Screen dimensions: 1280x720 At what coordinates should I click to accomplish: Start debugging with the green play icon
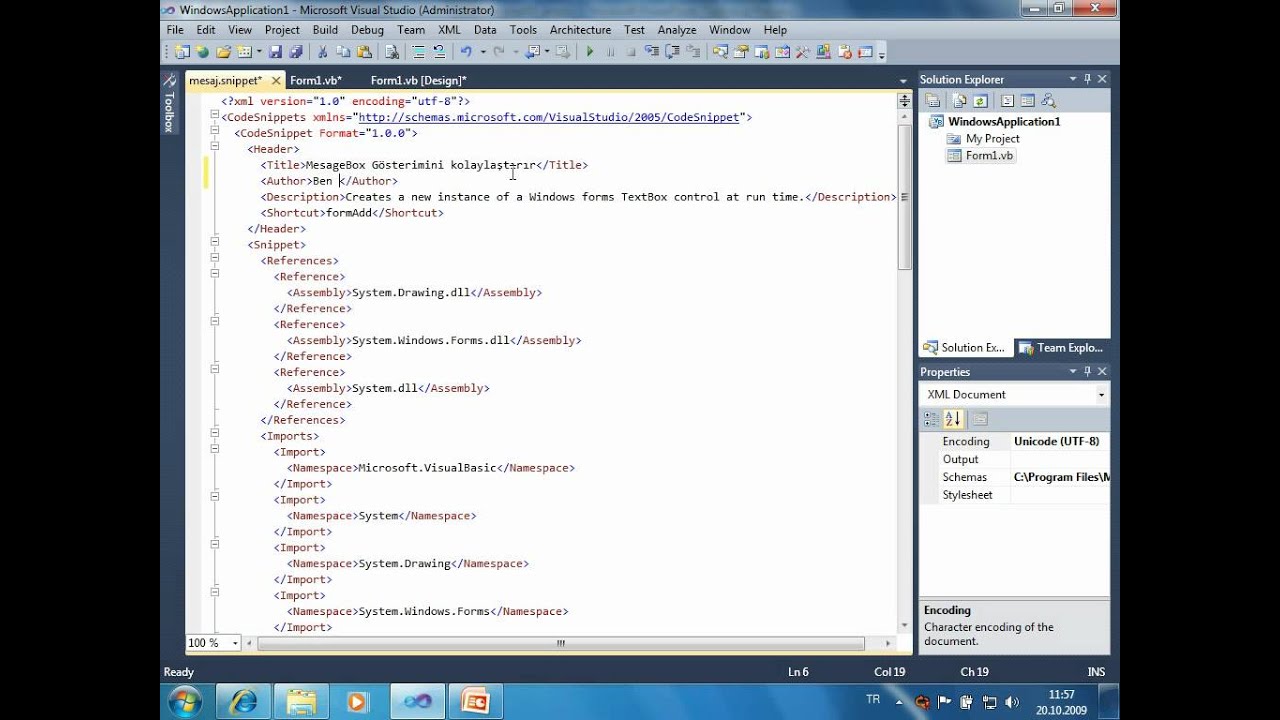pyautogui.click(x=590, y=52)
